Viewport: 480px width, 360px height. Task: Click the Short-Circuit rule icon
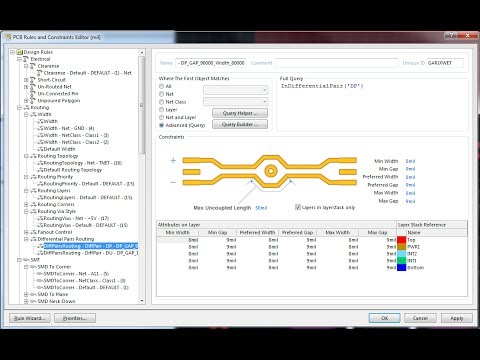(x=32, y=80)
